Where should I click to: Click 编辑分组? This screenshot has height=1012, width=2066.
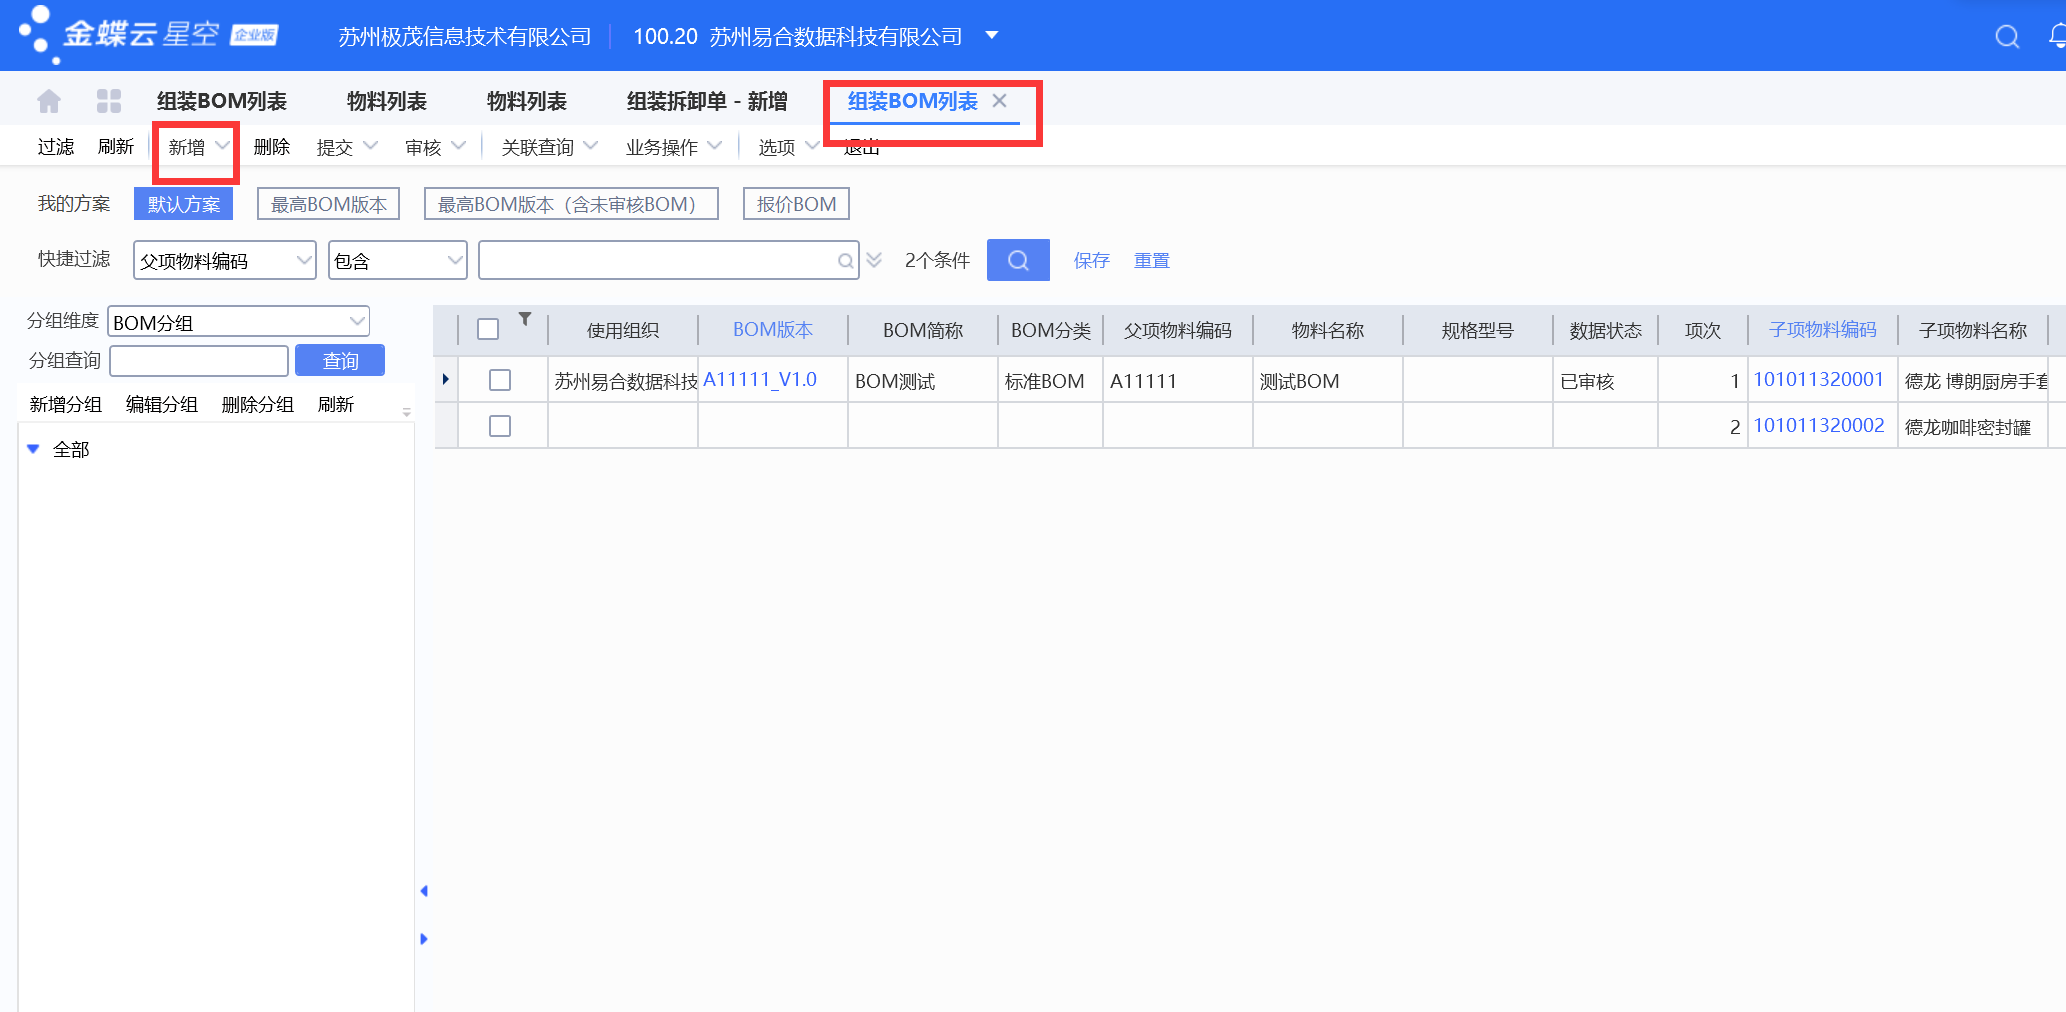coord(162,404)
